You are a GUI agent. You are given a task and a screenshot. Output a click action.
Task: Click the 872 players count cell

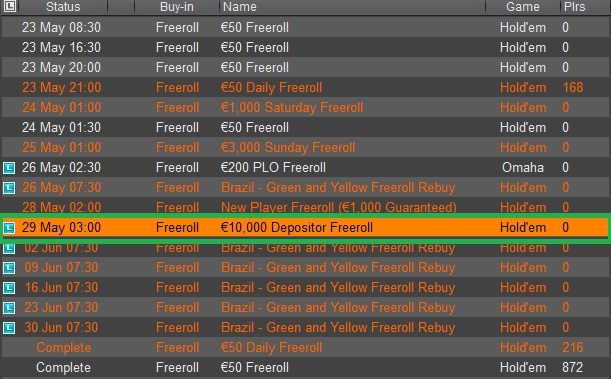572,367
